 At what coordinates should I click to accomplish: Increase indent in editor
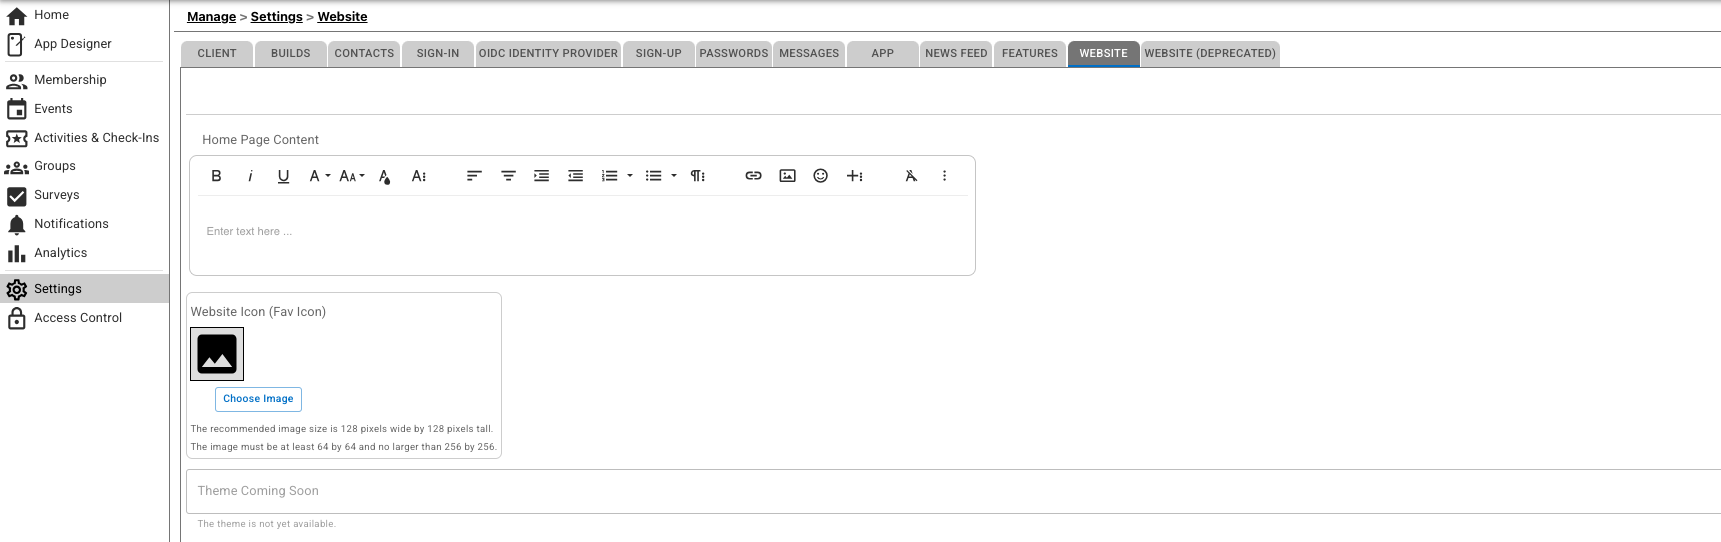(x=542, y=176)
